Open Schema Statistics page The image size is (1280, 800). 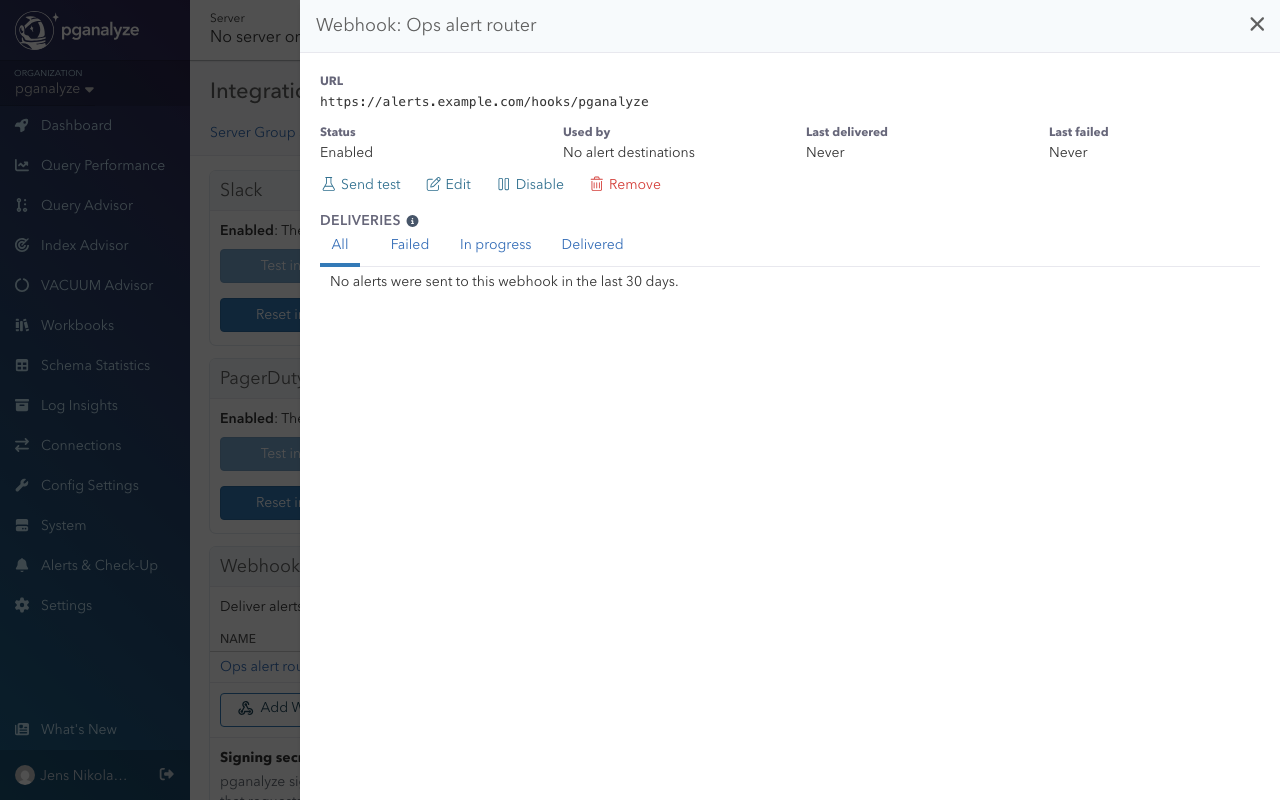tap(95, 365)
